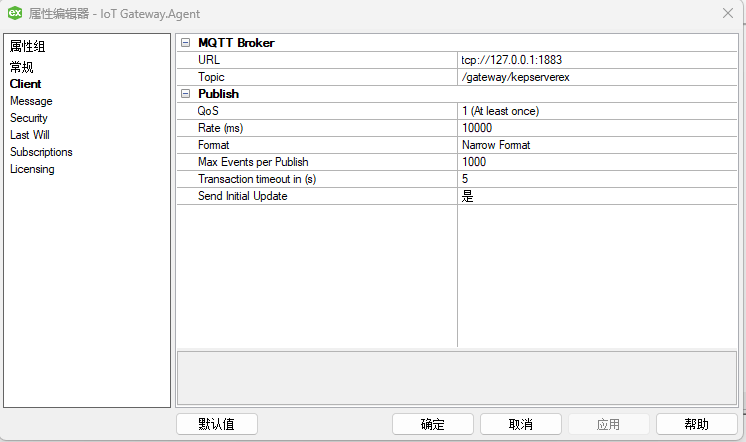Click the KEPServerEX icon in title bar
This screenshot has height=442, width=746.
[16, 12]
